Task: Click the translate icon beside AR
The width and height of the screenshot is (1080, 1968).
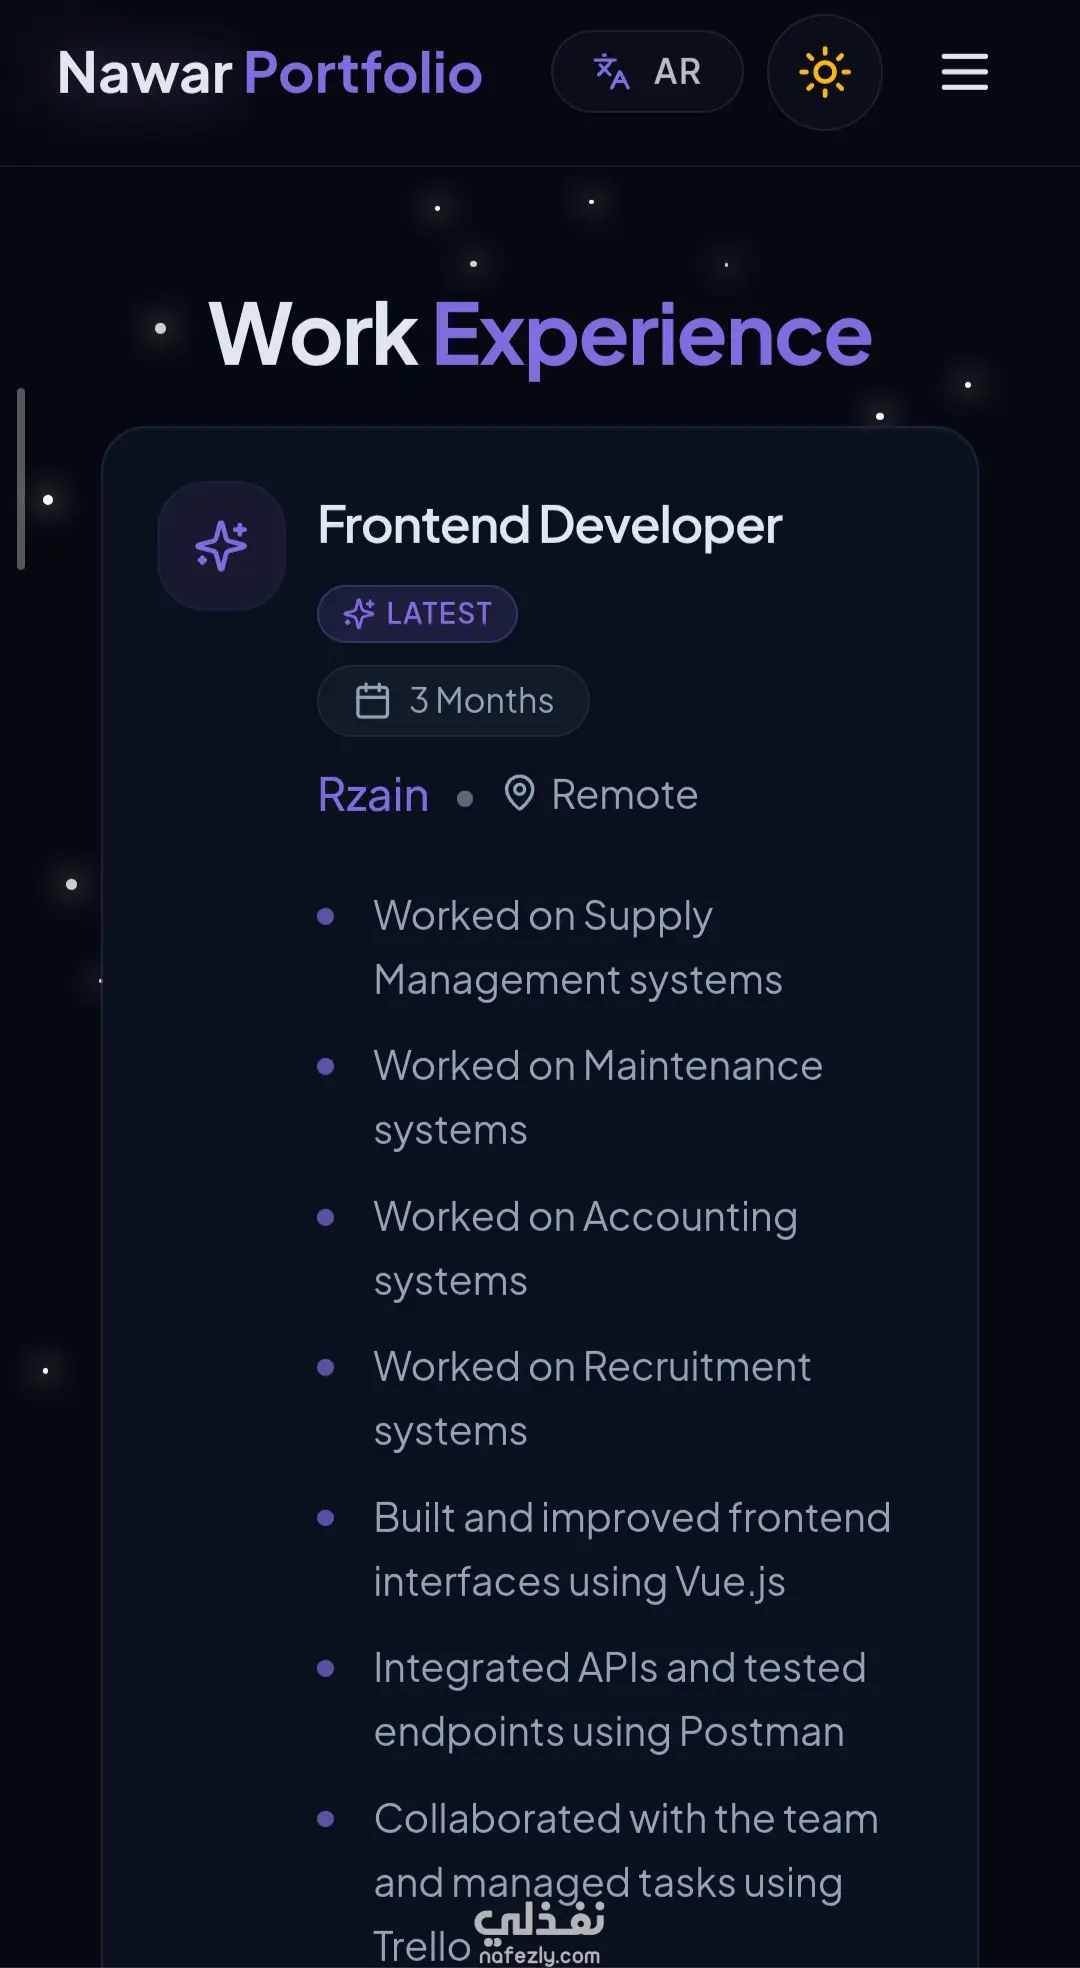Action: [x=611, y=72]
